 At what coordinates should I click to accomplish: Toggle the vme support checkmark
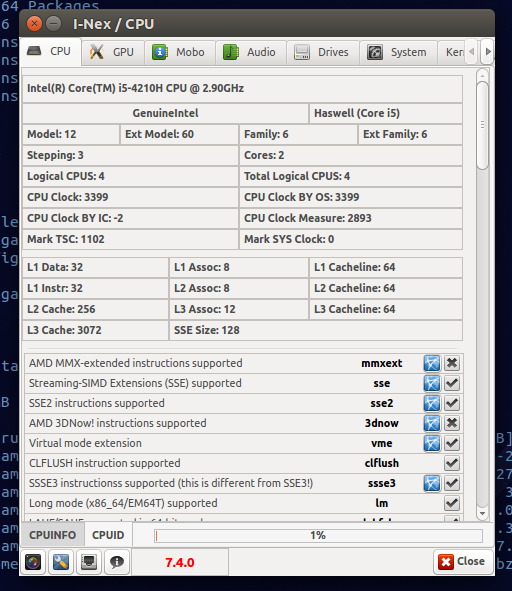452,443
